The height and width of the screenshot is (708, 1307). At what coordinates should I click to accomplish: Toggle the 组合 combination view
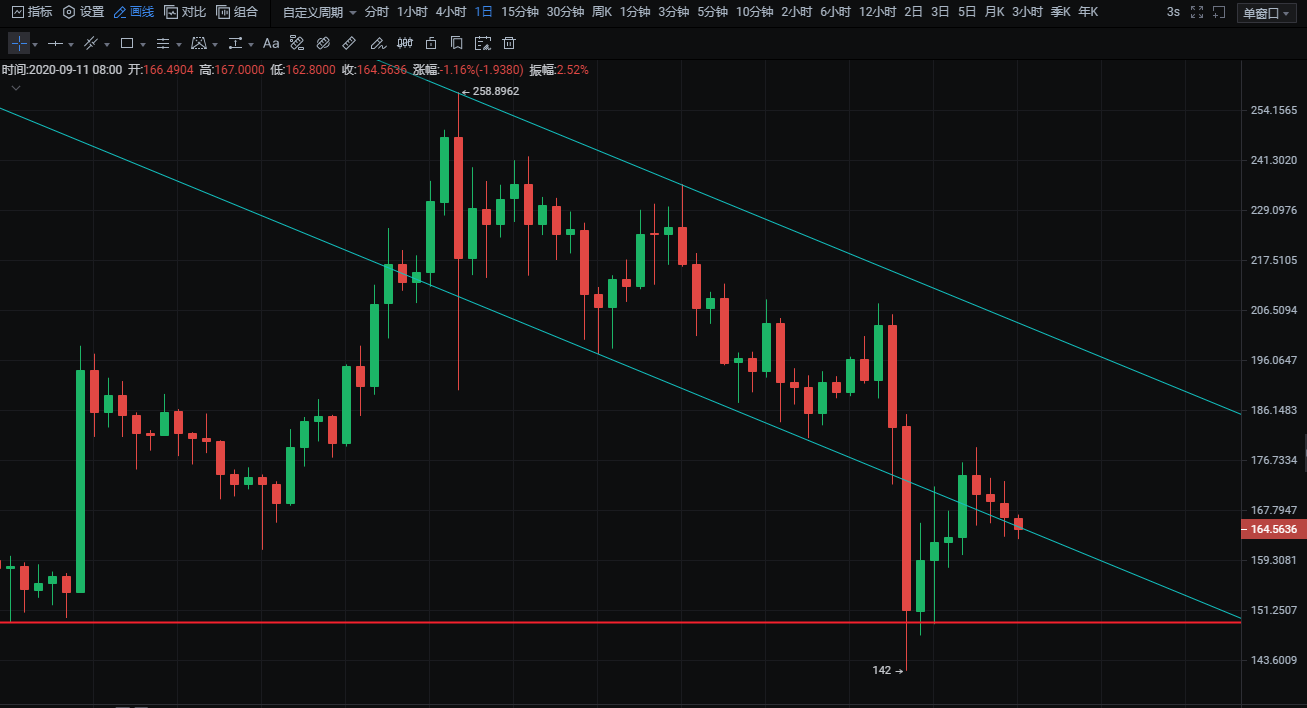[x=237, y=12]
